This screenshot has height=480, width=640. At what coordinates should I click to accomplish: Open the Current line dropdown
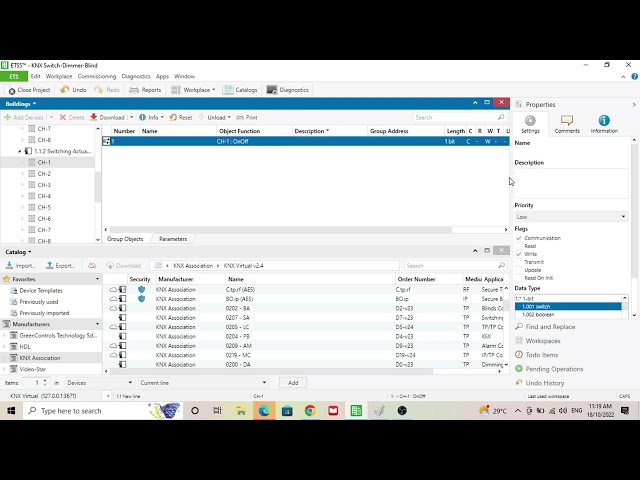(203, 383)
